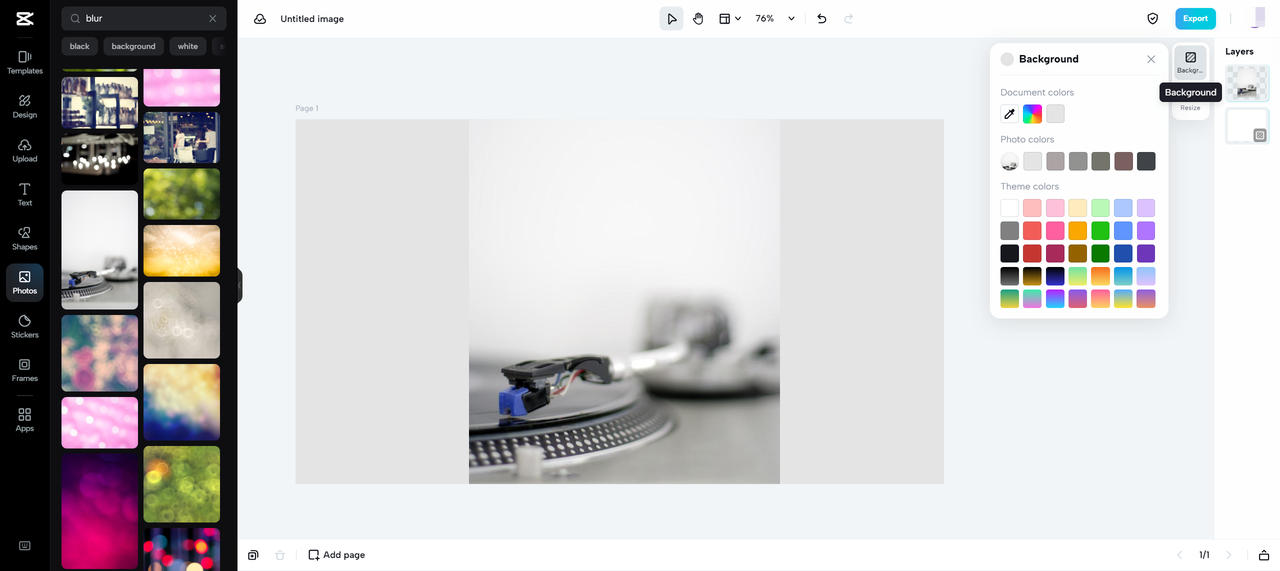Open the Text panel

pyautogui.click(x=25, y=194)
